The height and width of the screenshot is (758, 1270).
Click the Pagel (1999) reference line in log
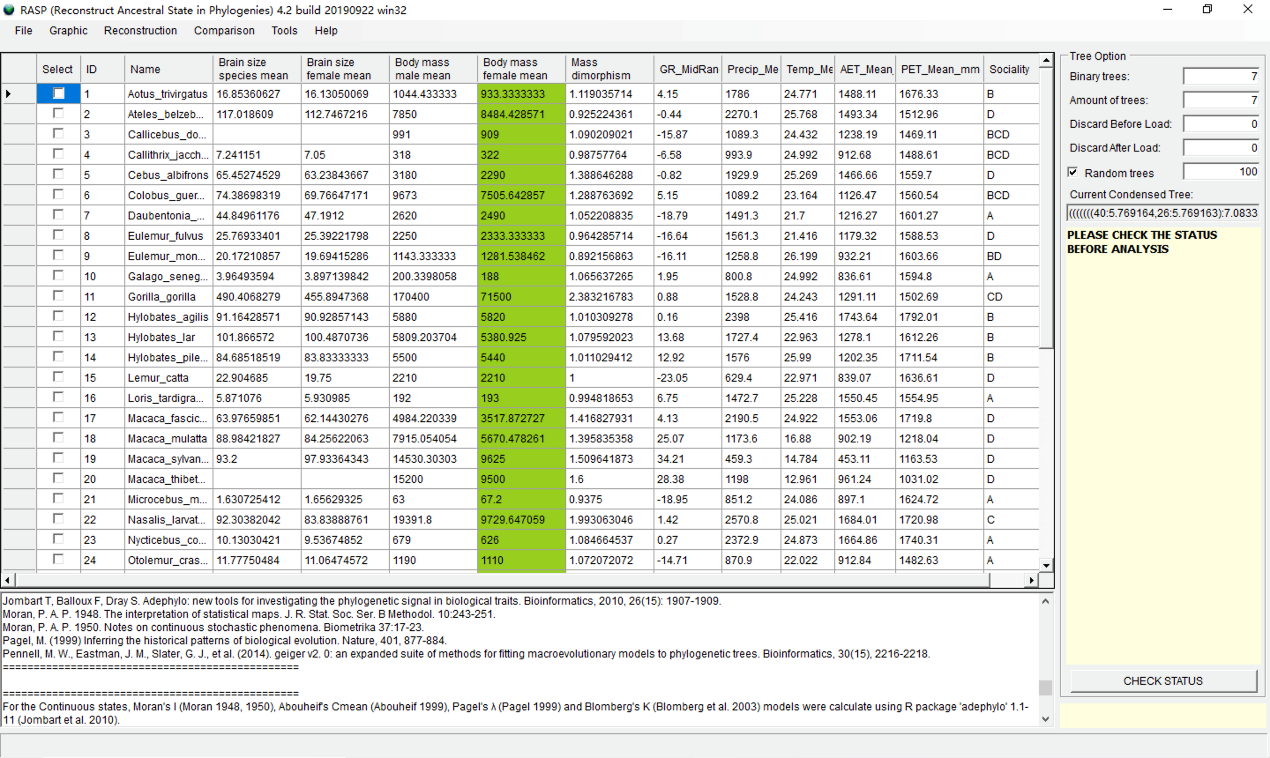225,641
